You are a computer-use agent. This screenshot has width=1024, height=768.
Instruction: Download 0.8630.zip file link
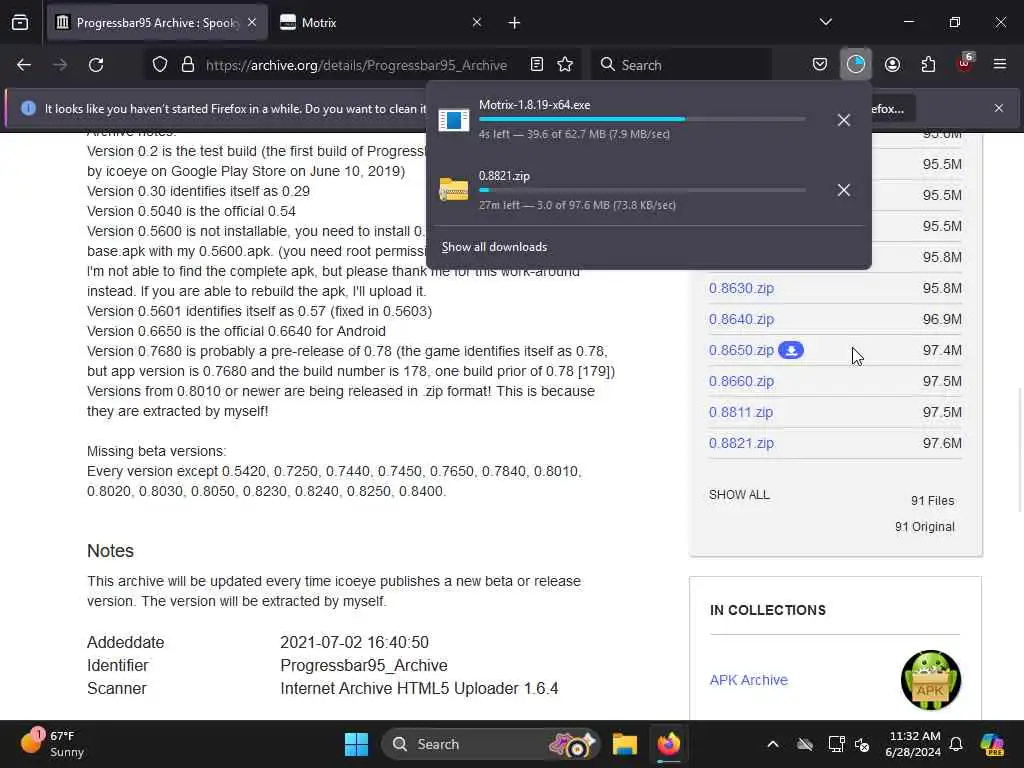[741, 288]
